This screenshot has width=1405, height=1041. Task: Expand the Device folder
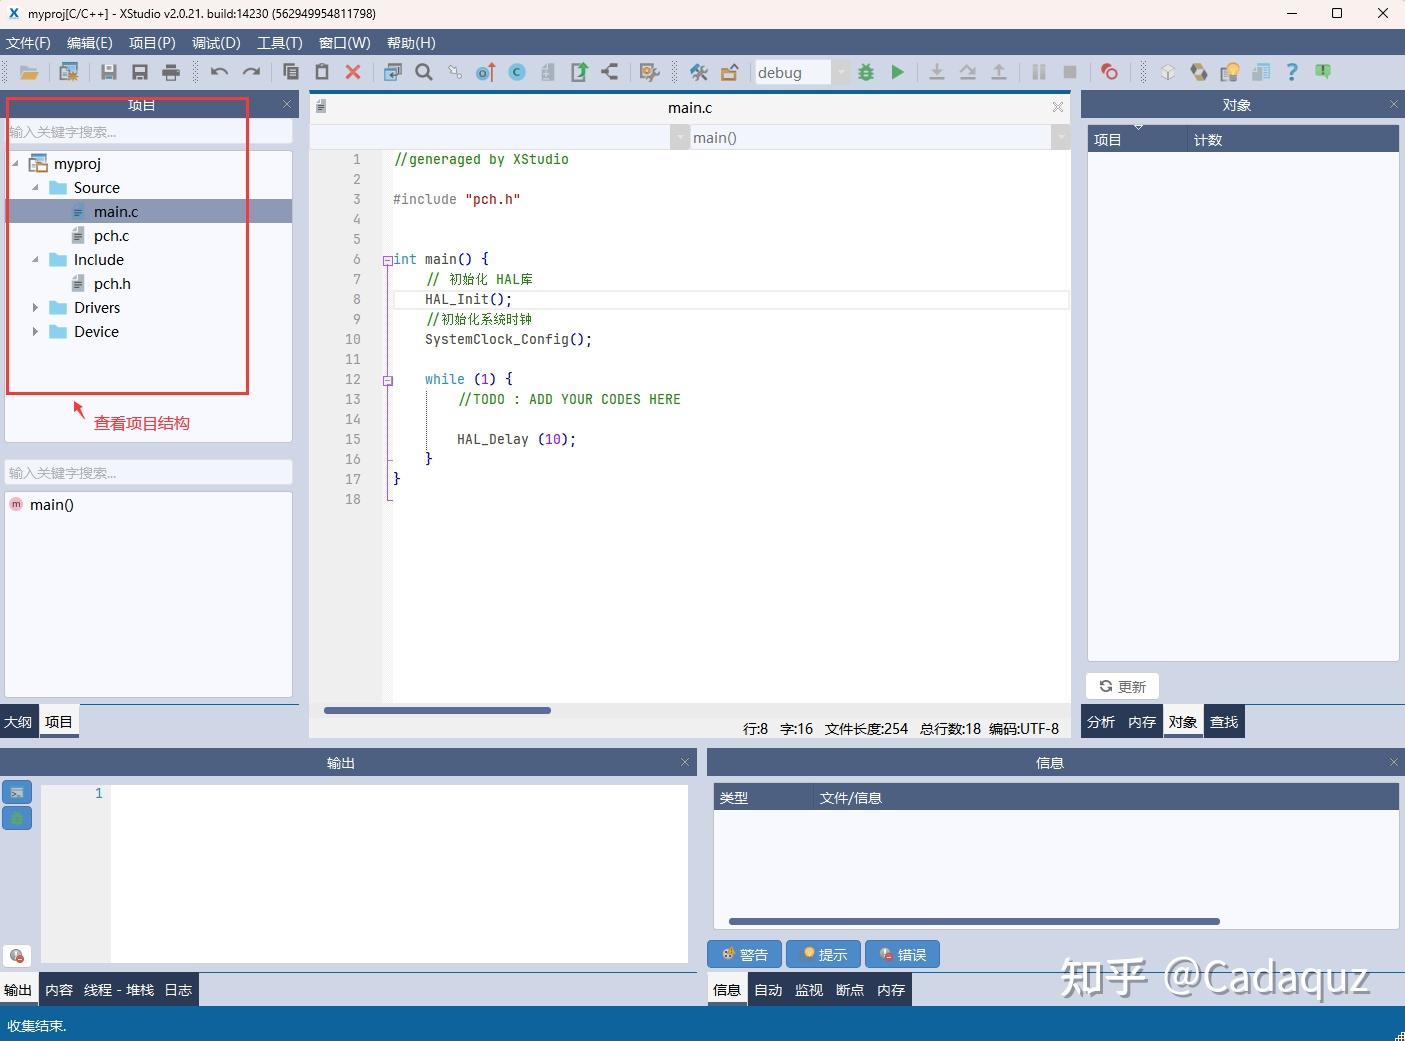click(x=35, y=331)
